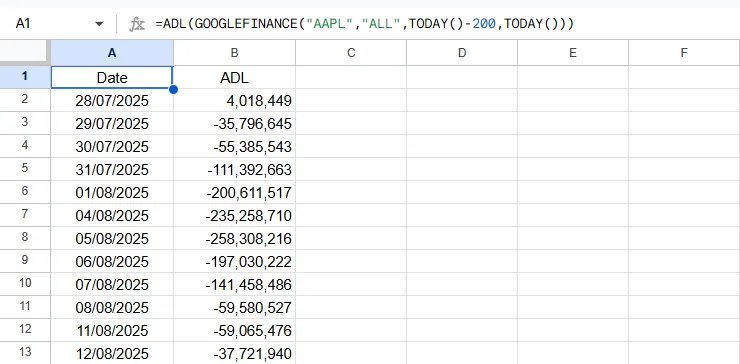Select cell with date 29/07/2025
The width and height of the screenshot is (740, 364).
[x=112, y=123]
